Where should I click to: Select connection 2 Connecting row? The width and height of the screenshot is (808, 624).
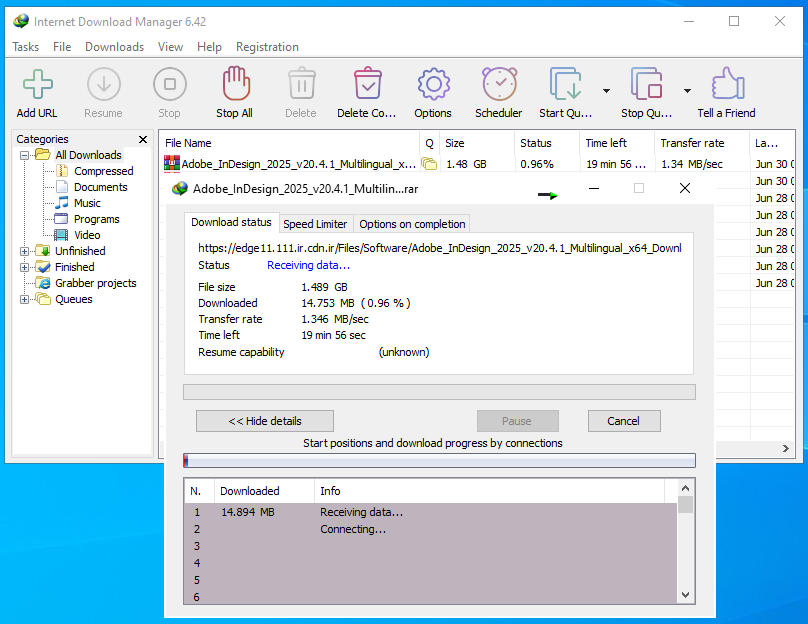point(430,529)
